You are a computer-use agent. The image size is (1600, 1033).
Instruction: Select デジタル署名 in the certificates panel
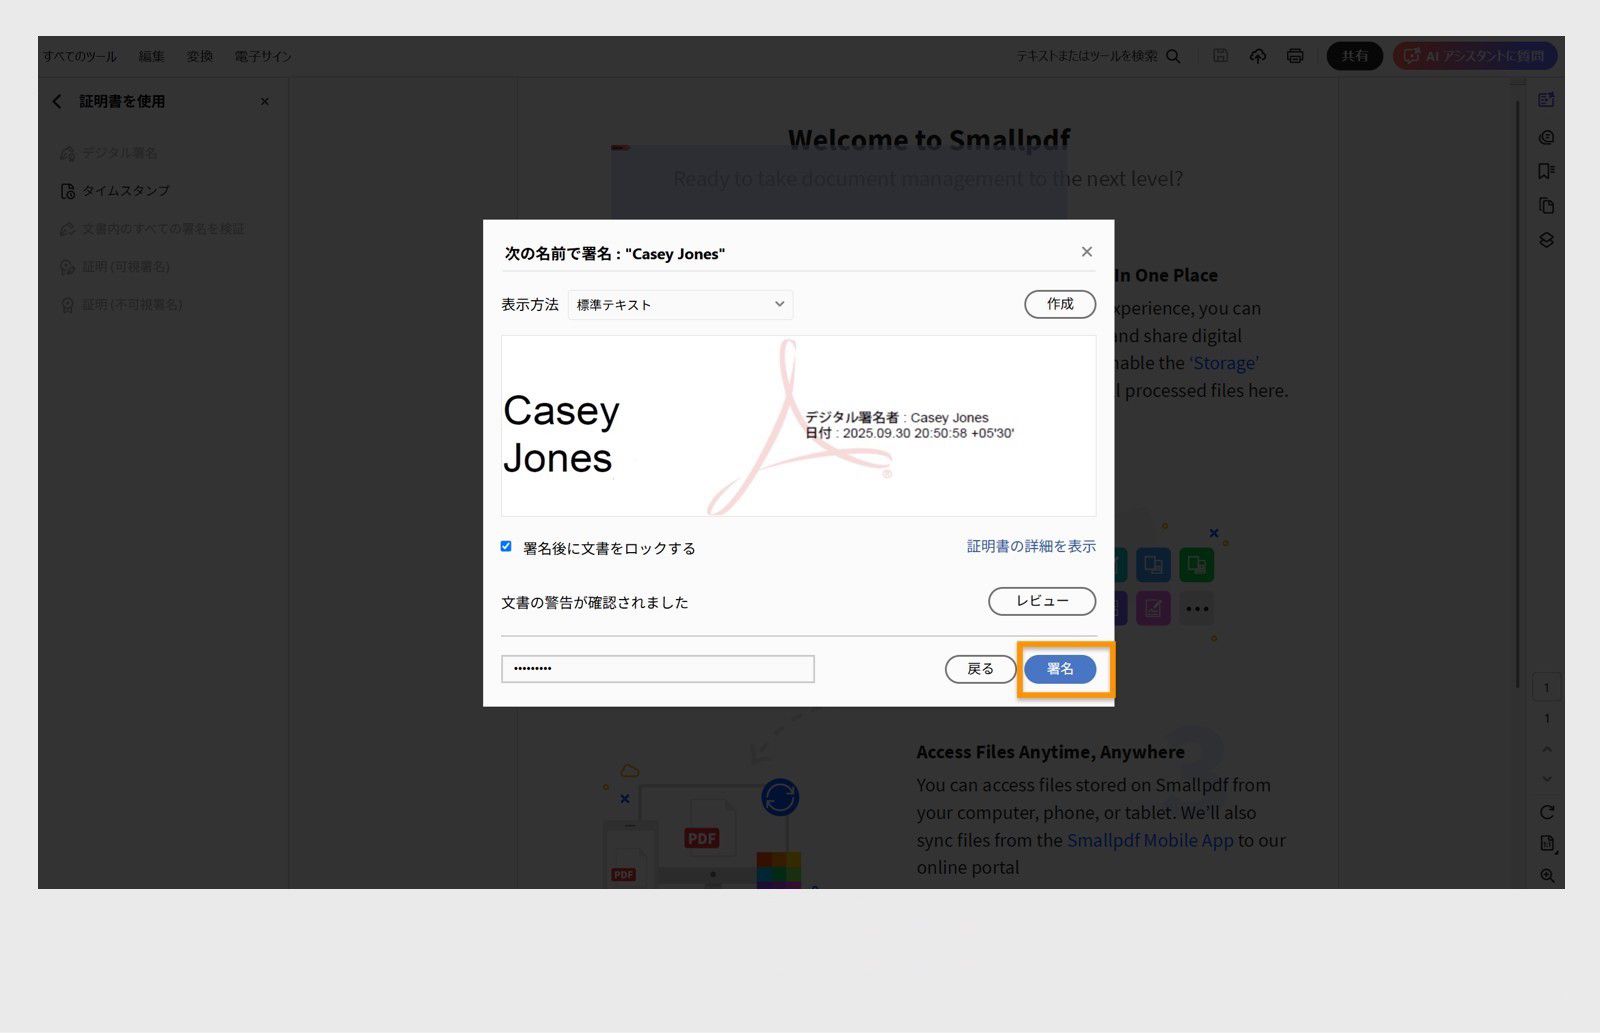click(109, 153)
